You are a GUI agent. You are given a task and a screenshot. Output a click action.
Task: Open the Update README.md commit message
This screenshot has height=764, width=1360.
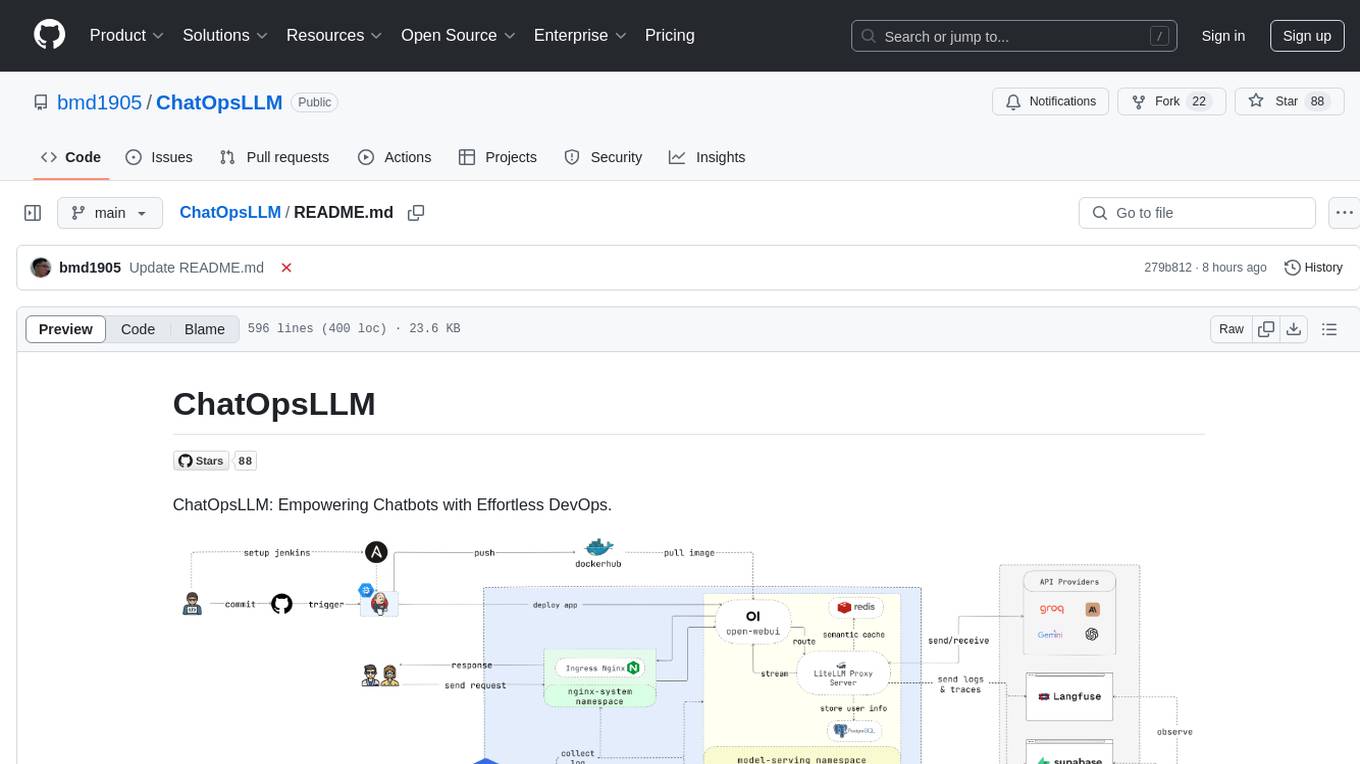point(196,268)
